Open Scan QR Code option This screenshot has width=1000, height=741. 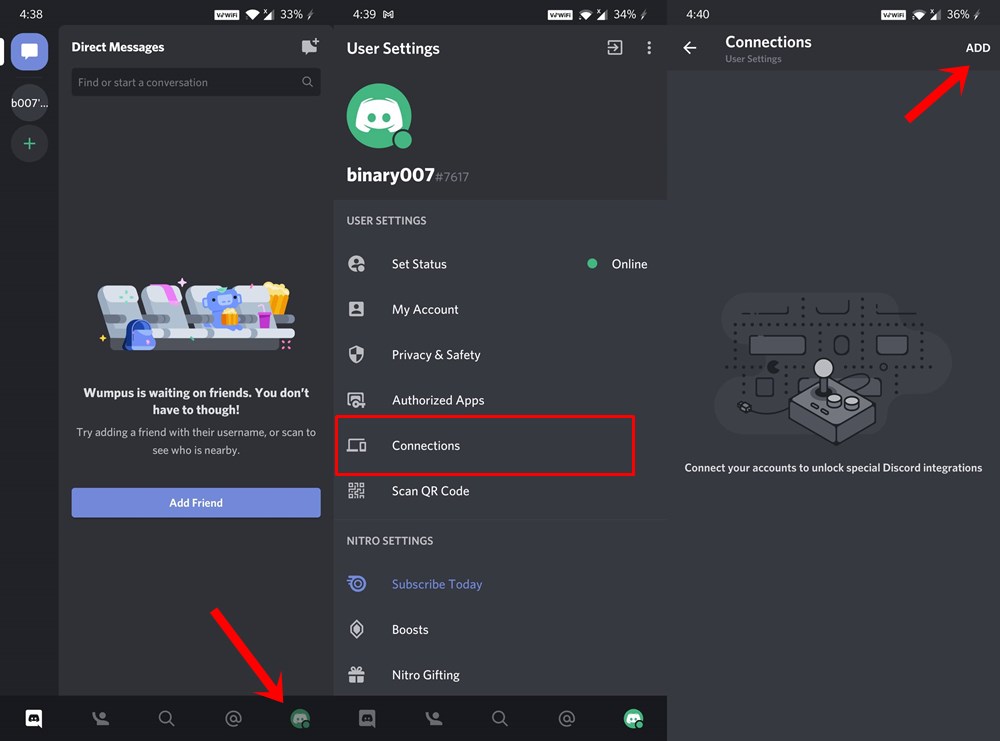point(500,491)
